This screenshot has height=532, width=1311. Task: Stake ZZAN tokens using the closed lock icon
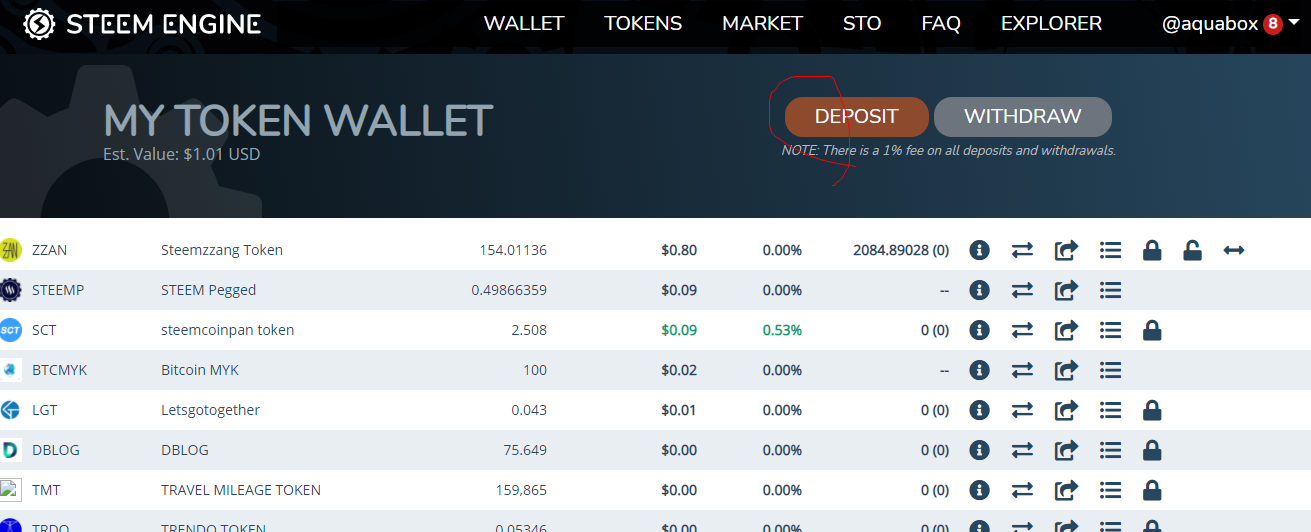pos(1152,250)
